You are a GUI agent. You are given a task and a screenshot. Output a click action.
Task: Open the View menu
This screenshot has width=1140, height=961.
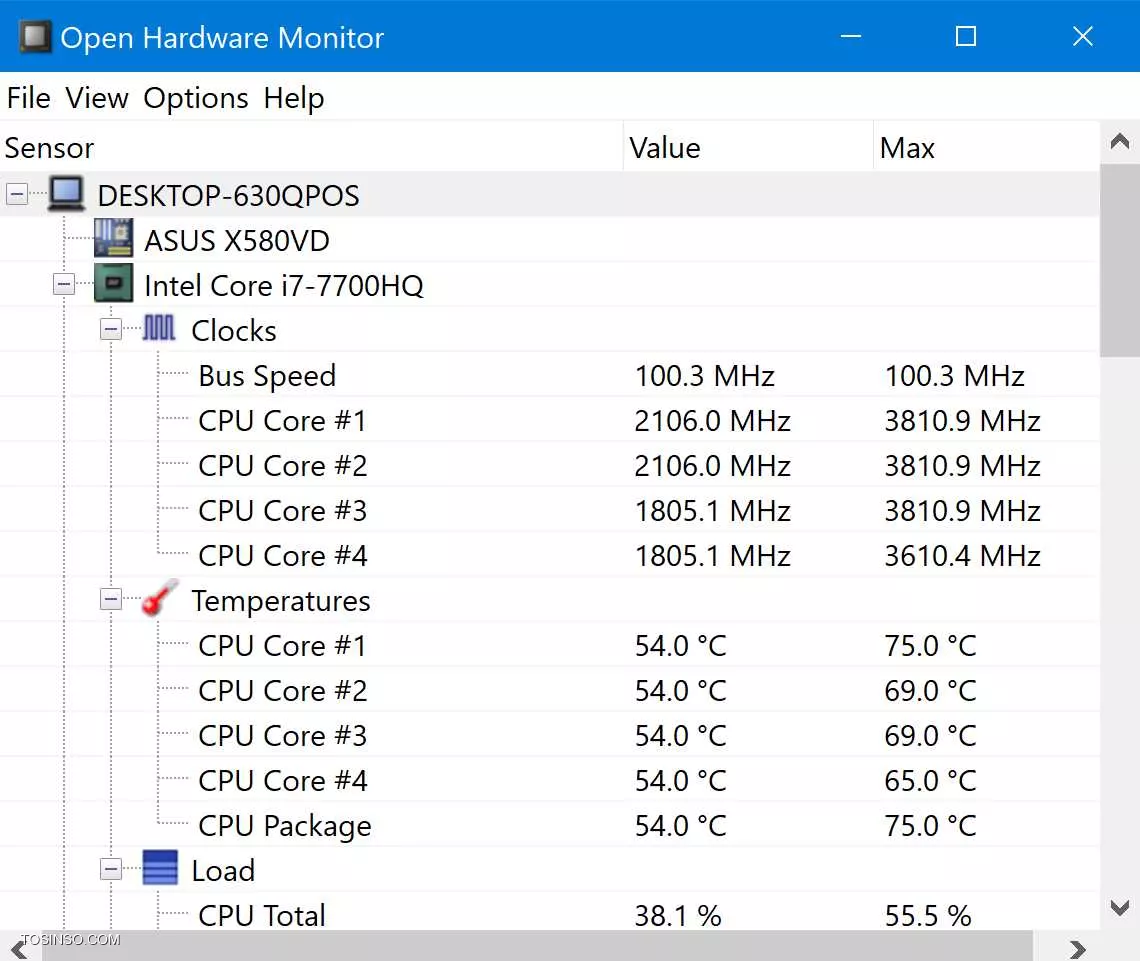click(97, 98)
